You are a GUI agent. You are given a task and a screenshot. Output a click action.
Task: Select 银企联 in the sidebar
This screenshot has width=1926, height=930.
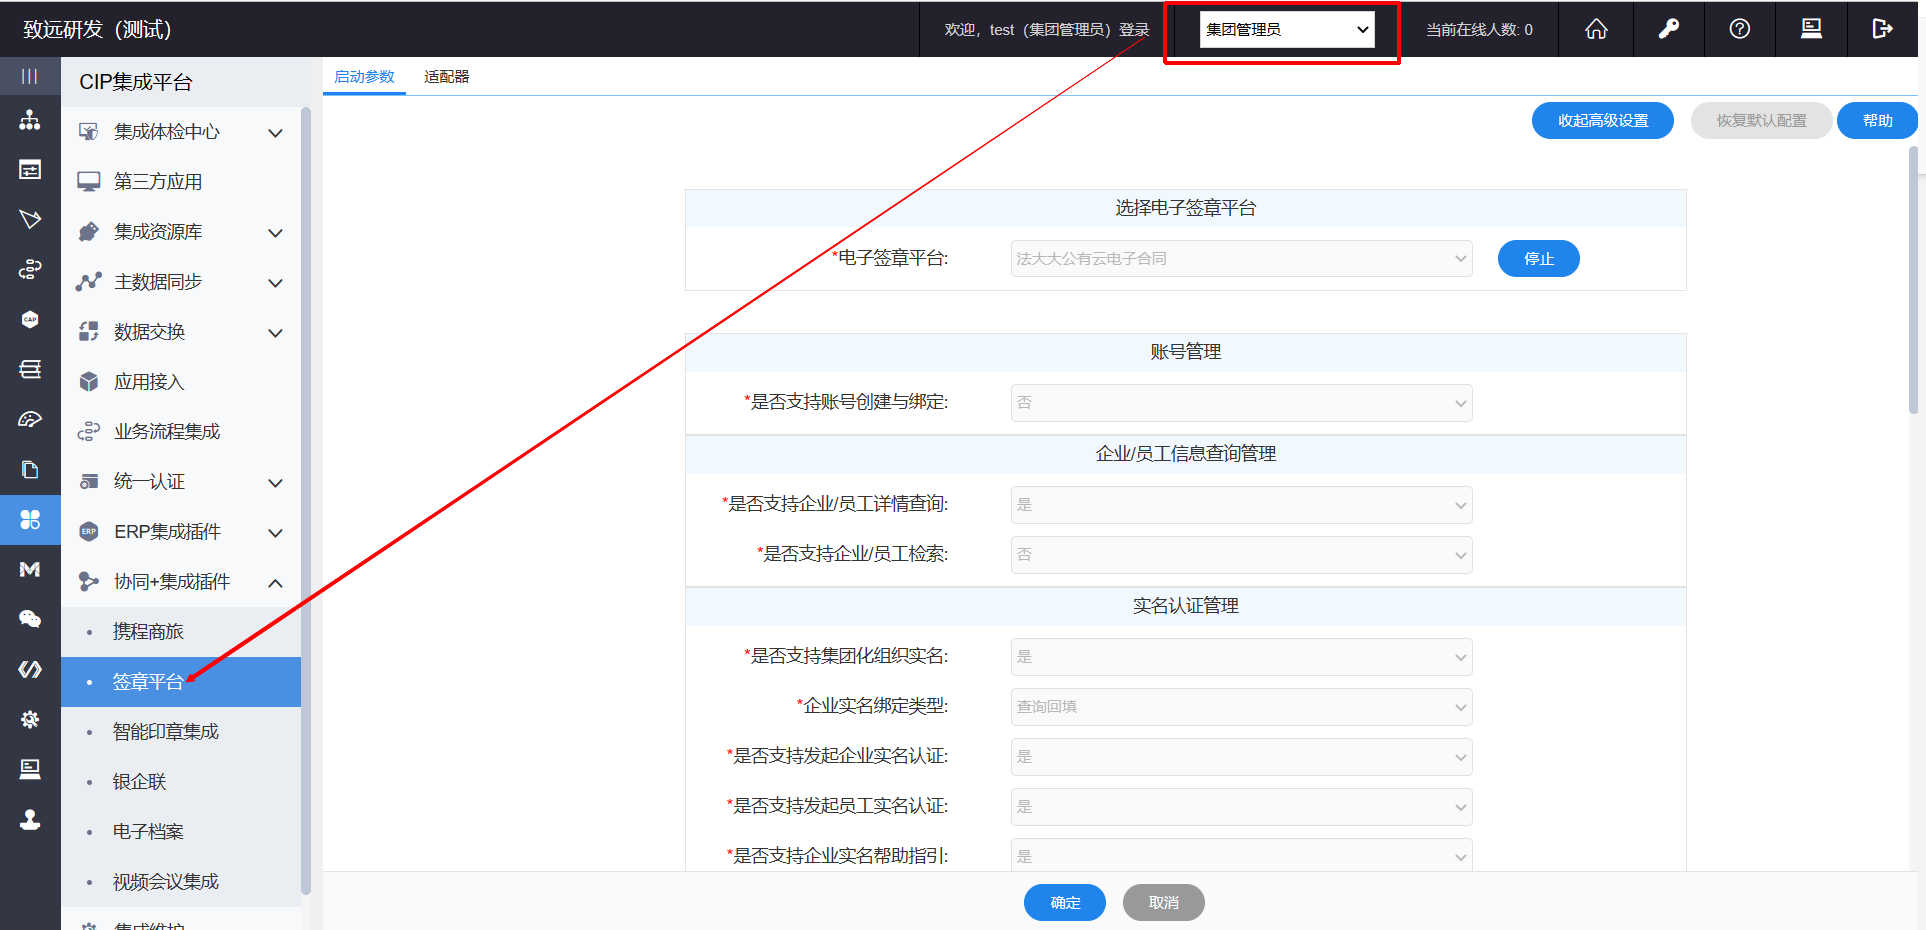click(181, 782)
